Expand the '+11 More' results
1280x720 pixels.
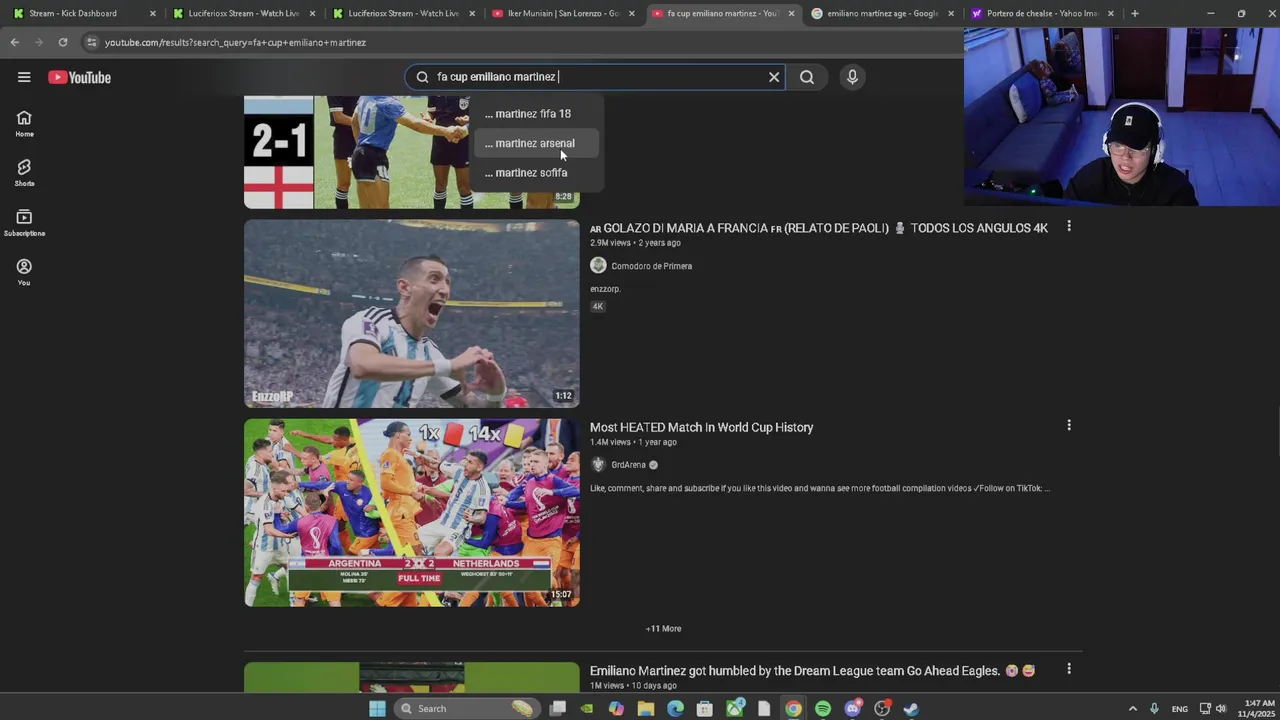[663, 629]
